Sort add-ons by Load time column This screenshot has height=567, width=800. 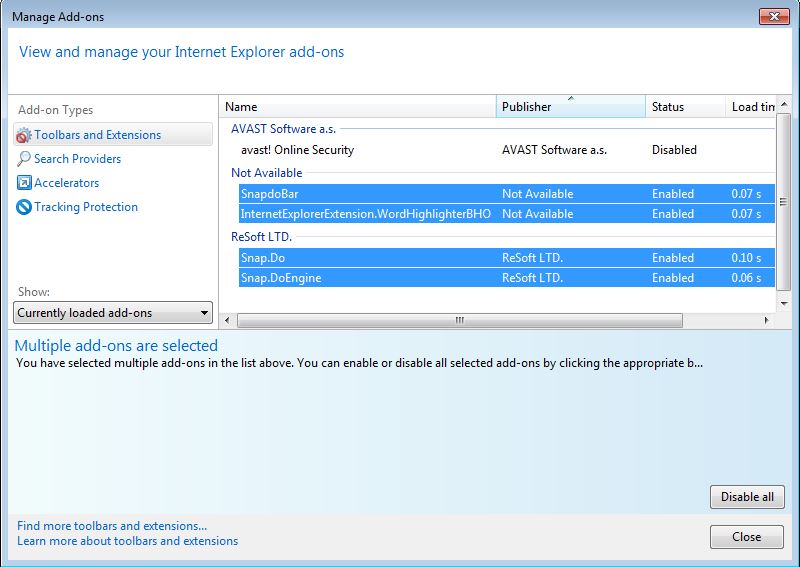pos(752,107)
